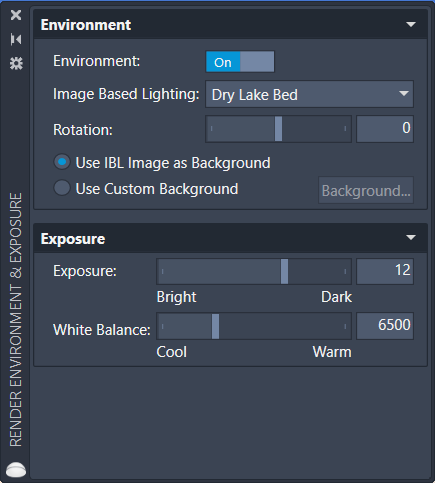Open Image Based Lighting dropdown
The width and height of the screenshot is (435, 483).
pyautogui.click(x=309, y=94)
